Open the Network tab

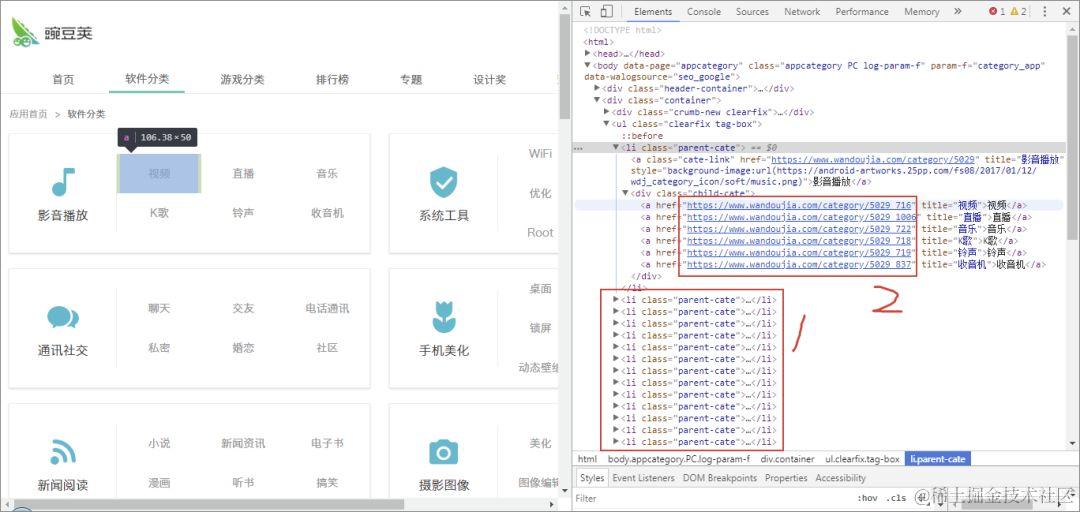click(802, 12)
